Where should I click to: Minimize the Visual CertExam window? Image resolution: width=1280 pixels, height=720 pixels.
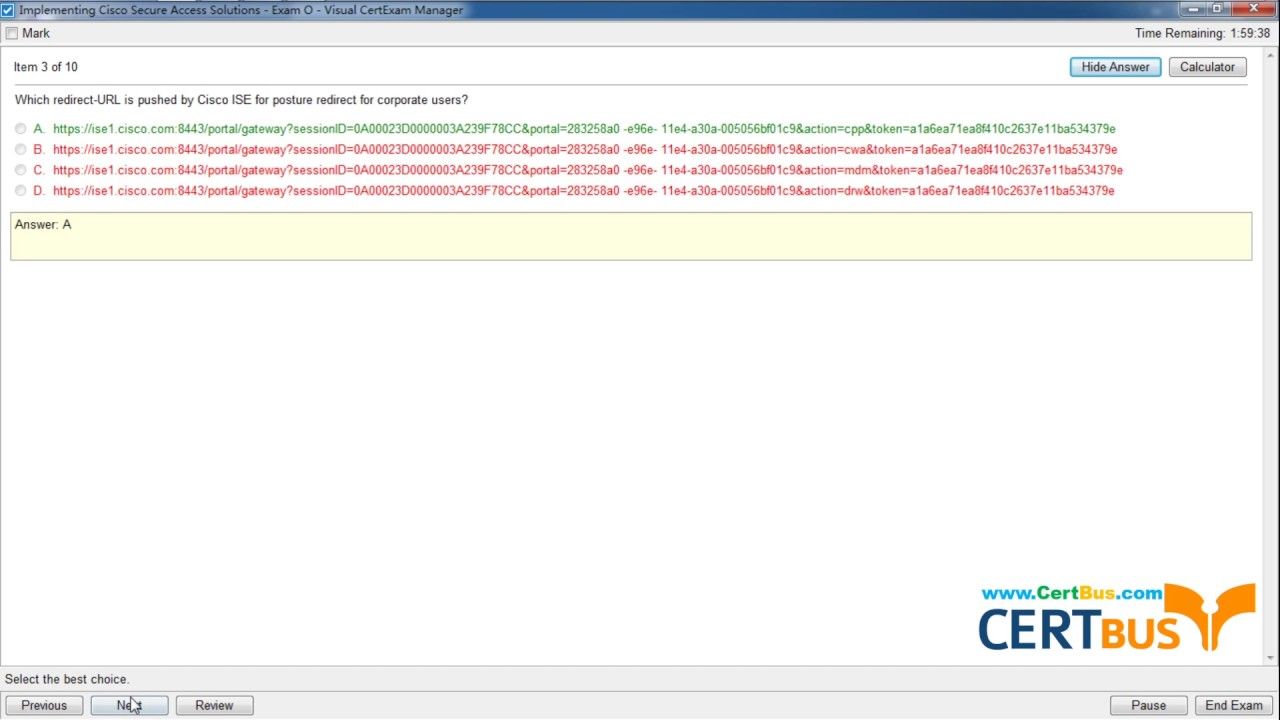click(1191, 9)
